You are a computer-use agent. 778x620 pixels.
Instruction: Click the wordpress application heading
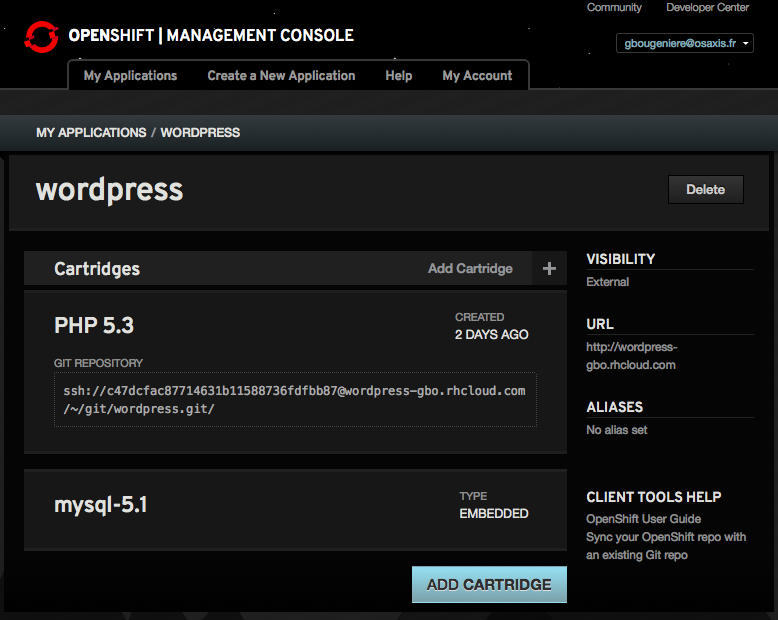pyautogui.click(x=110, y=191)
